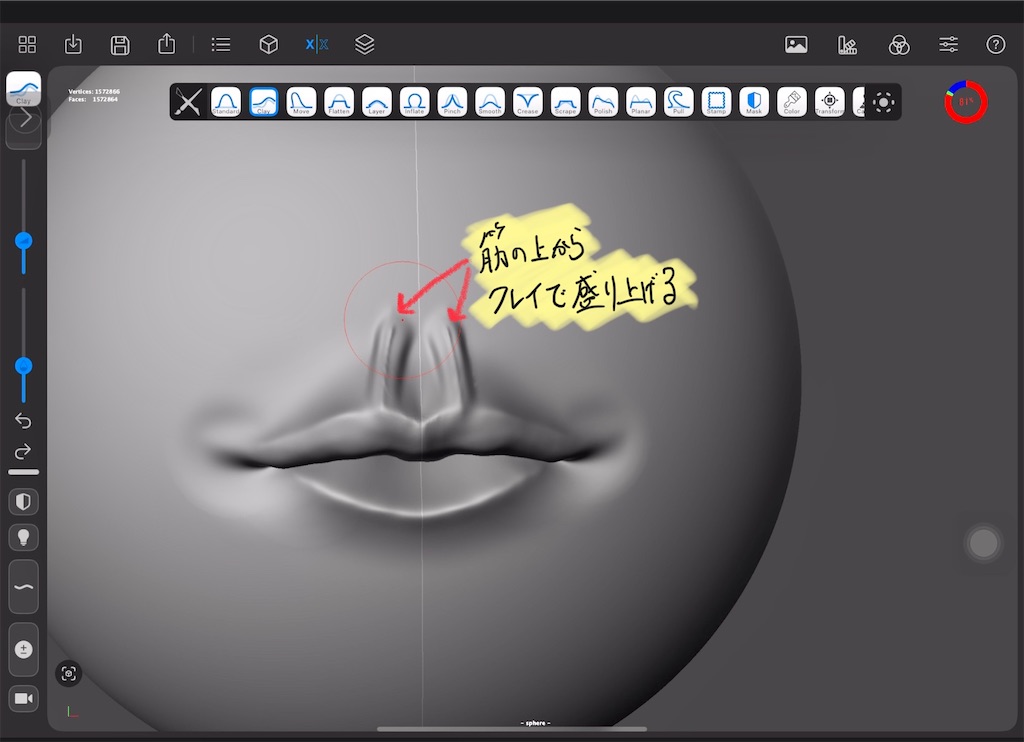Select the Inflate brush
The width and height of the screenshot is (1024, 742).
pyautogui.click(x=415, y=102)
